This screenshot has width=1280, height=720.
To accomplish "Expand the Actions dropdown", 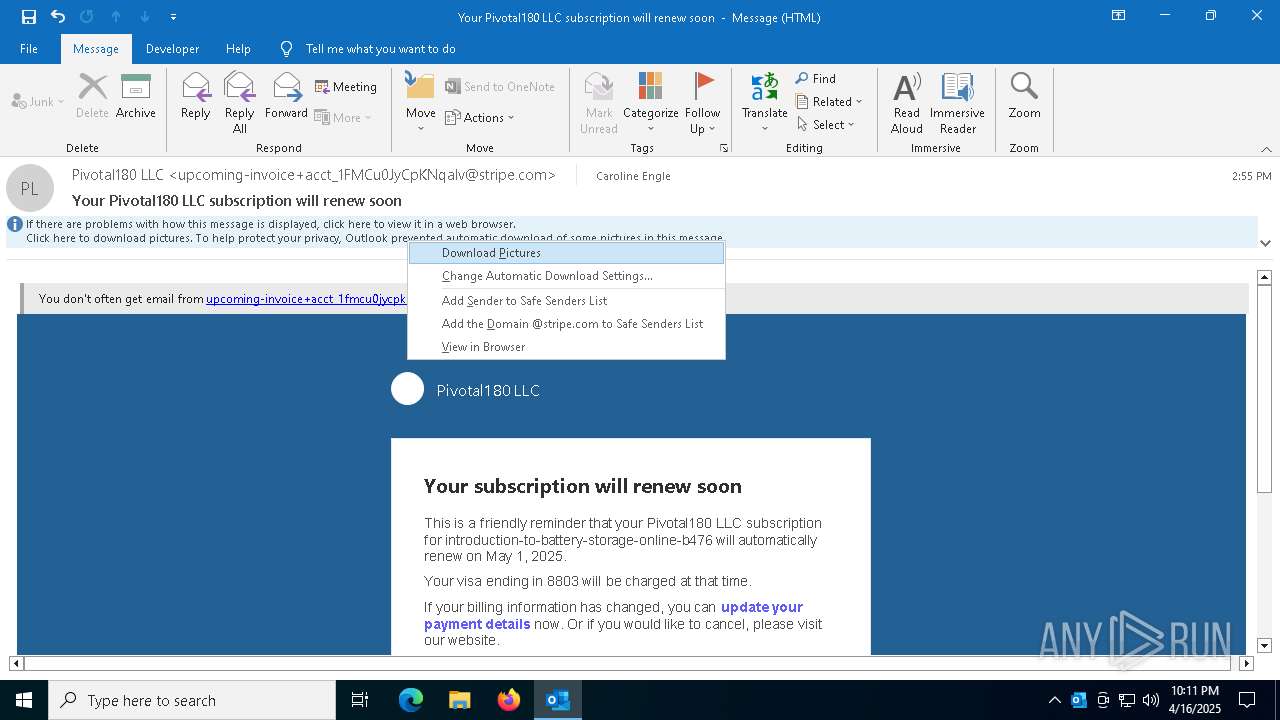I will pos(479,117).
